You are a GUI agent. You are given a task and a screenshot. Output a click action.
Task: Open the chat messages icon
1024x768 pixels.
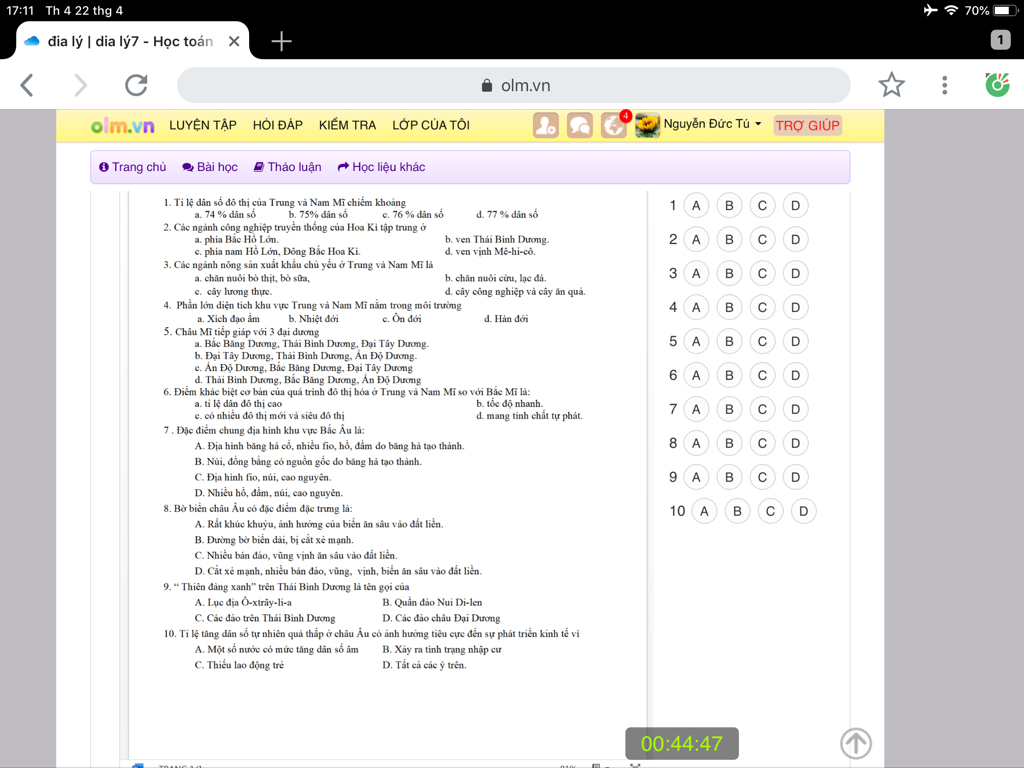(579, 125)
